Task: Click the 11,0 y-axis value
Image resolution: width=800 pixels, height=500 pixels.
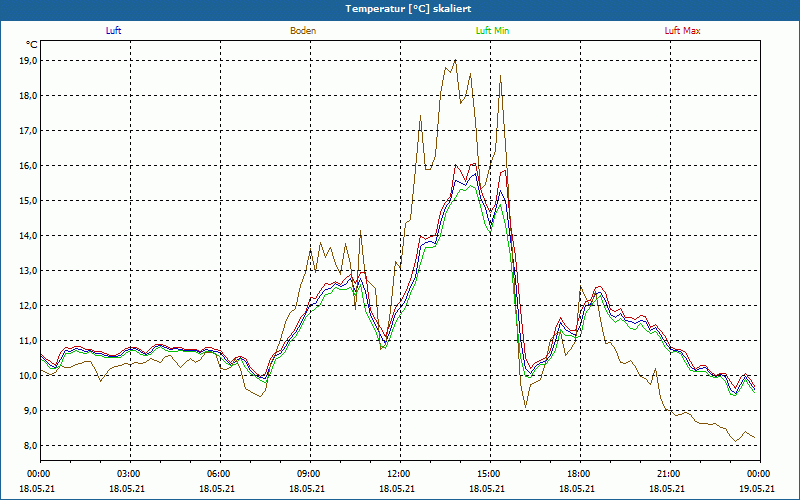Action: [29, 341]
